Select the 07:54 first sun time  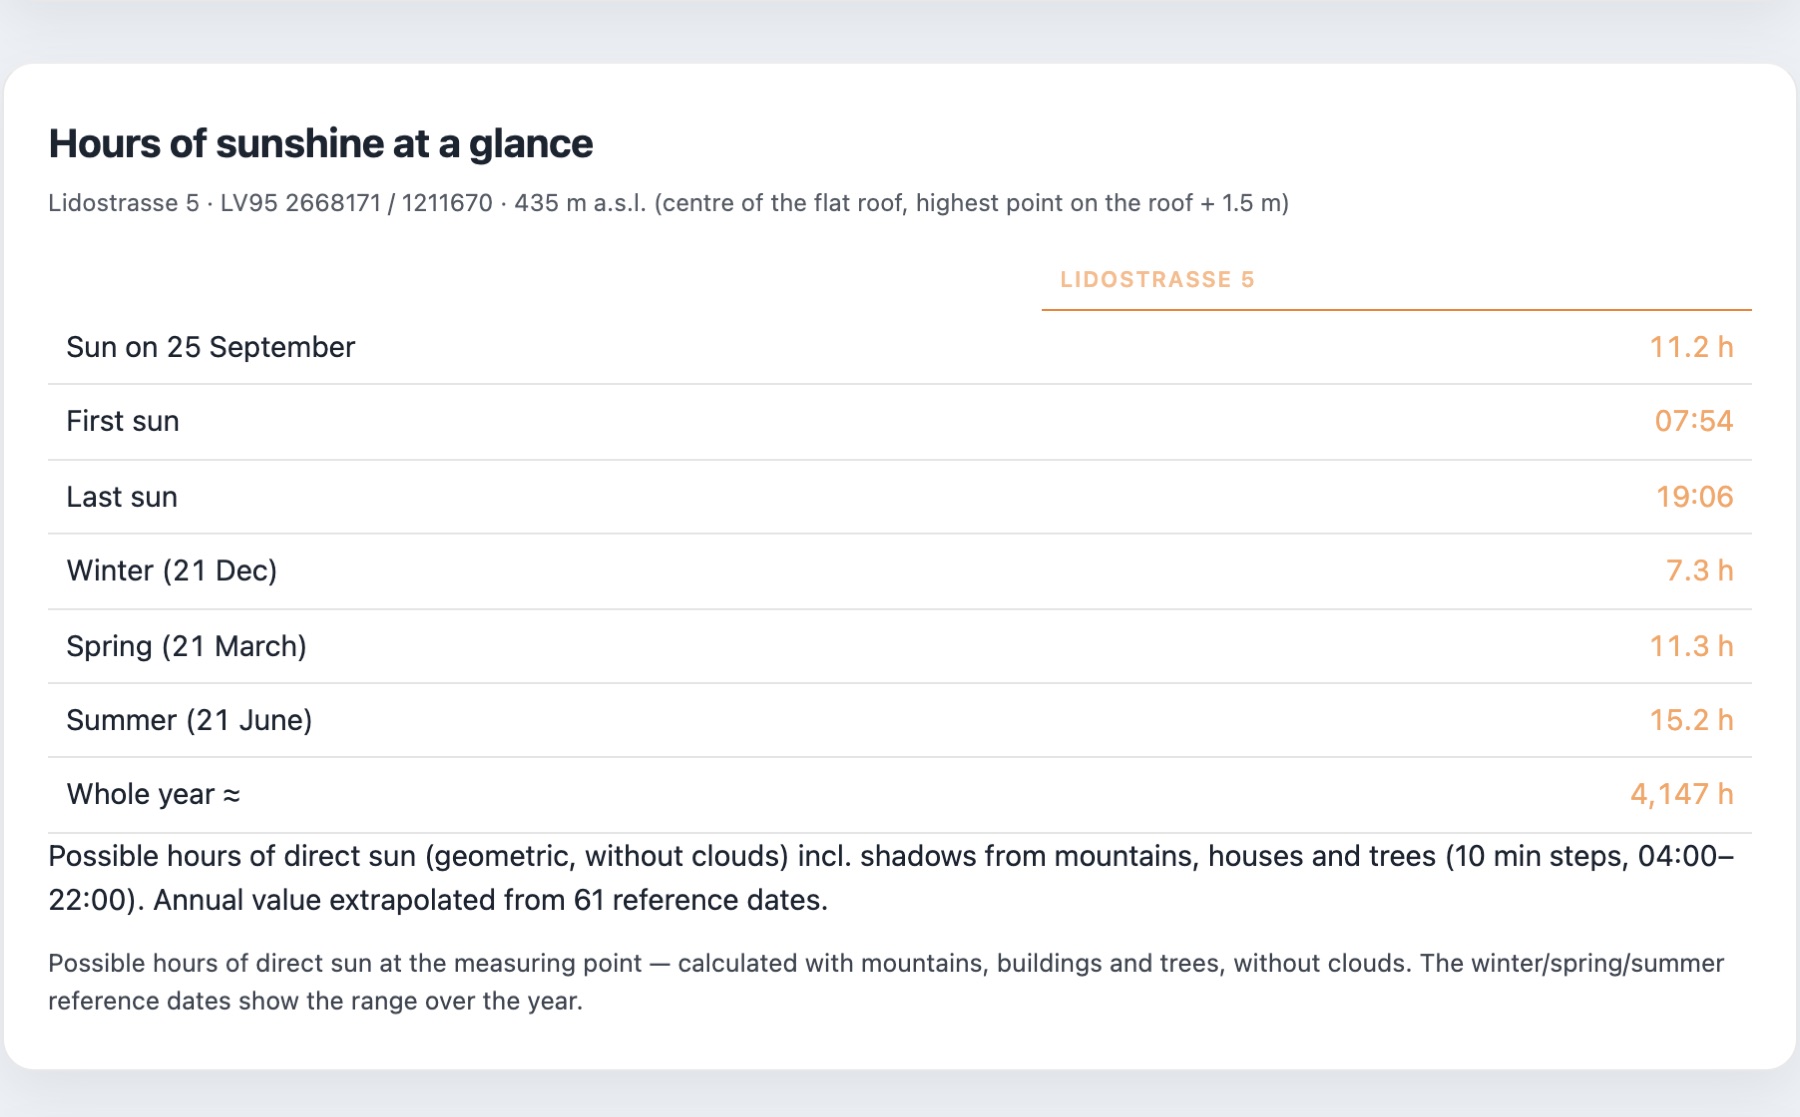pyautogui.click(x=1694, y=421)
